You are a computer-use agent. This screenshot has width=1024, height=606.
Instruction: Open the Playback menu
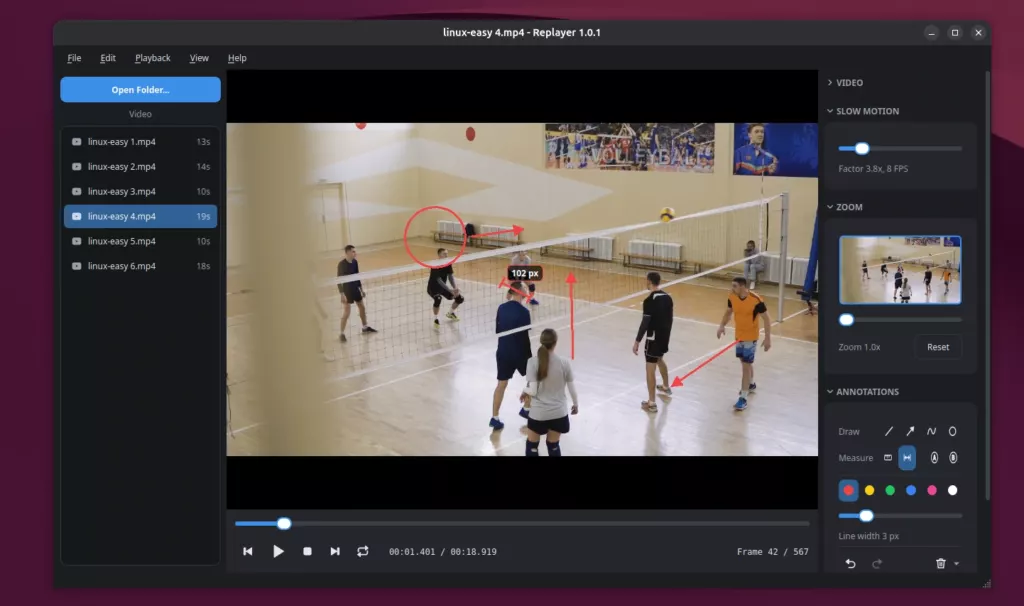pos(153,57)
